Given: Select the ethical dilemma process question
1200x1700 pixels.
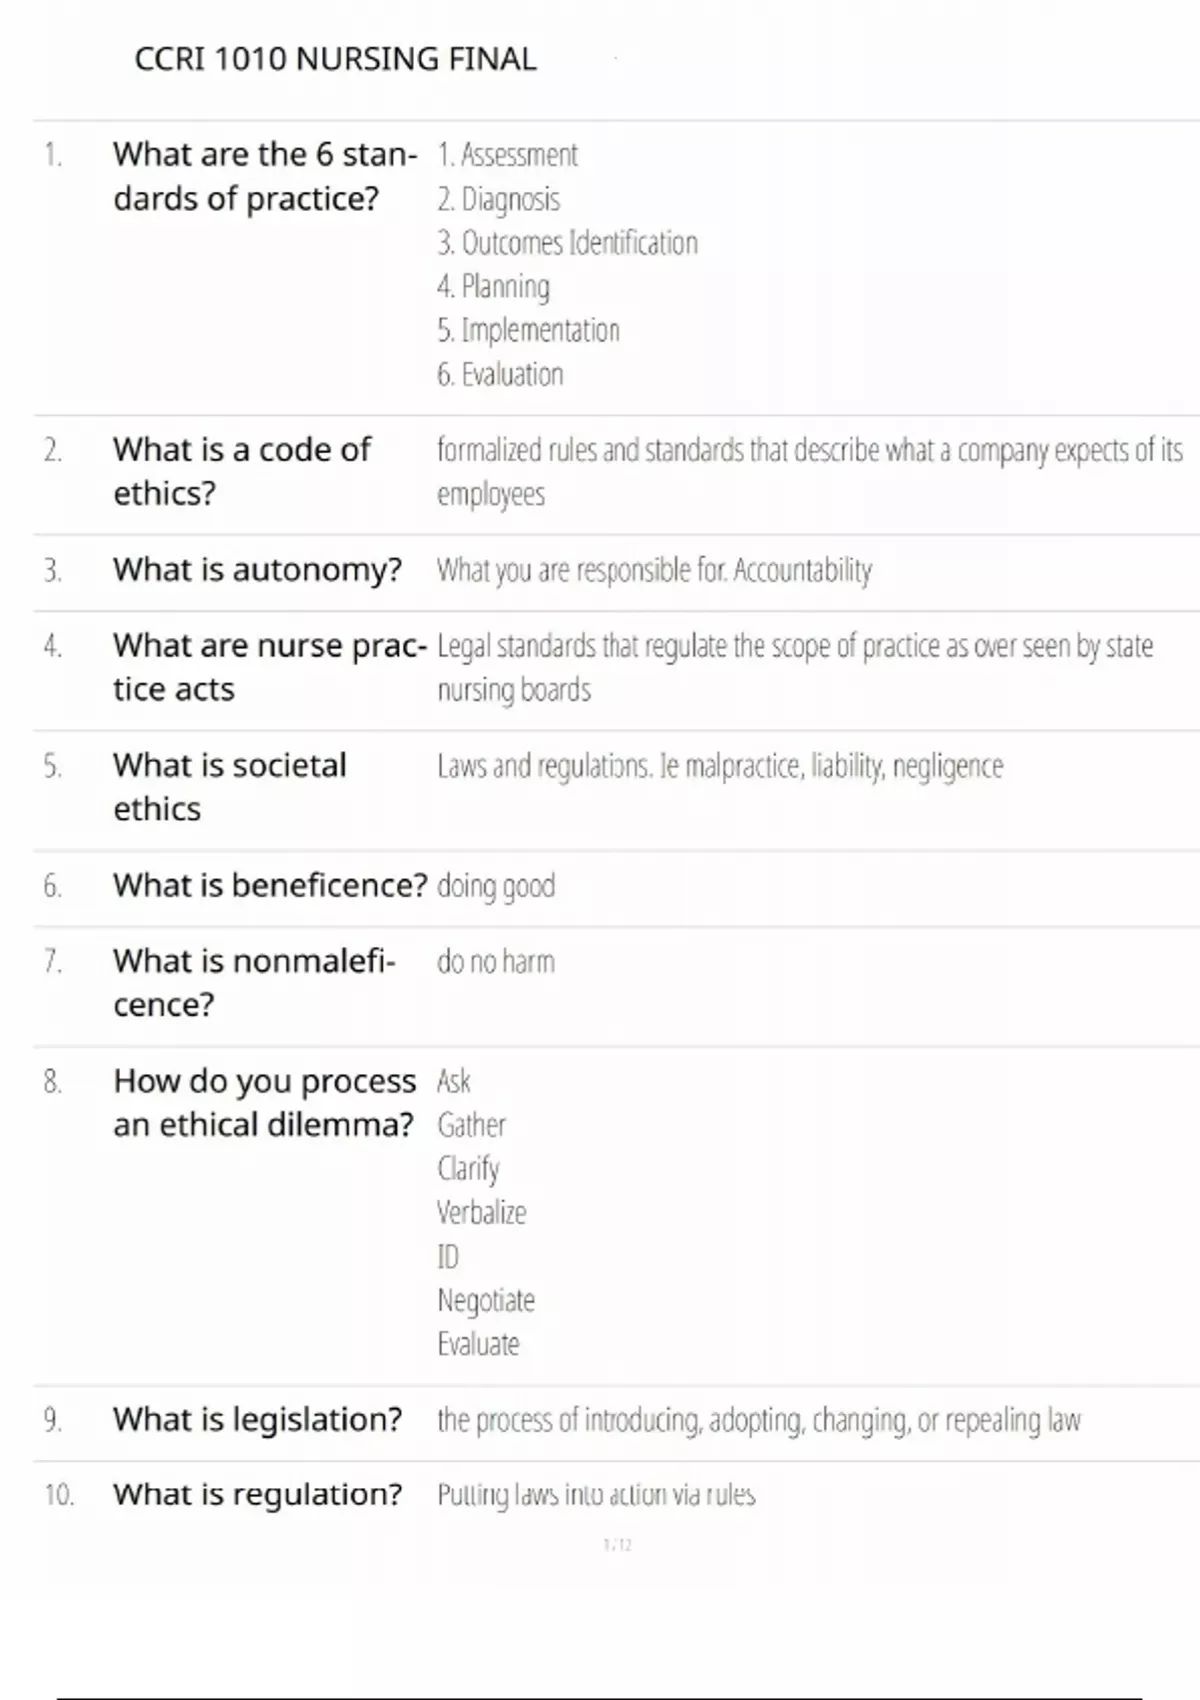Looking at the screenshot, I should tap(264, 1103).
